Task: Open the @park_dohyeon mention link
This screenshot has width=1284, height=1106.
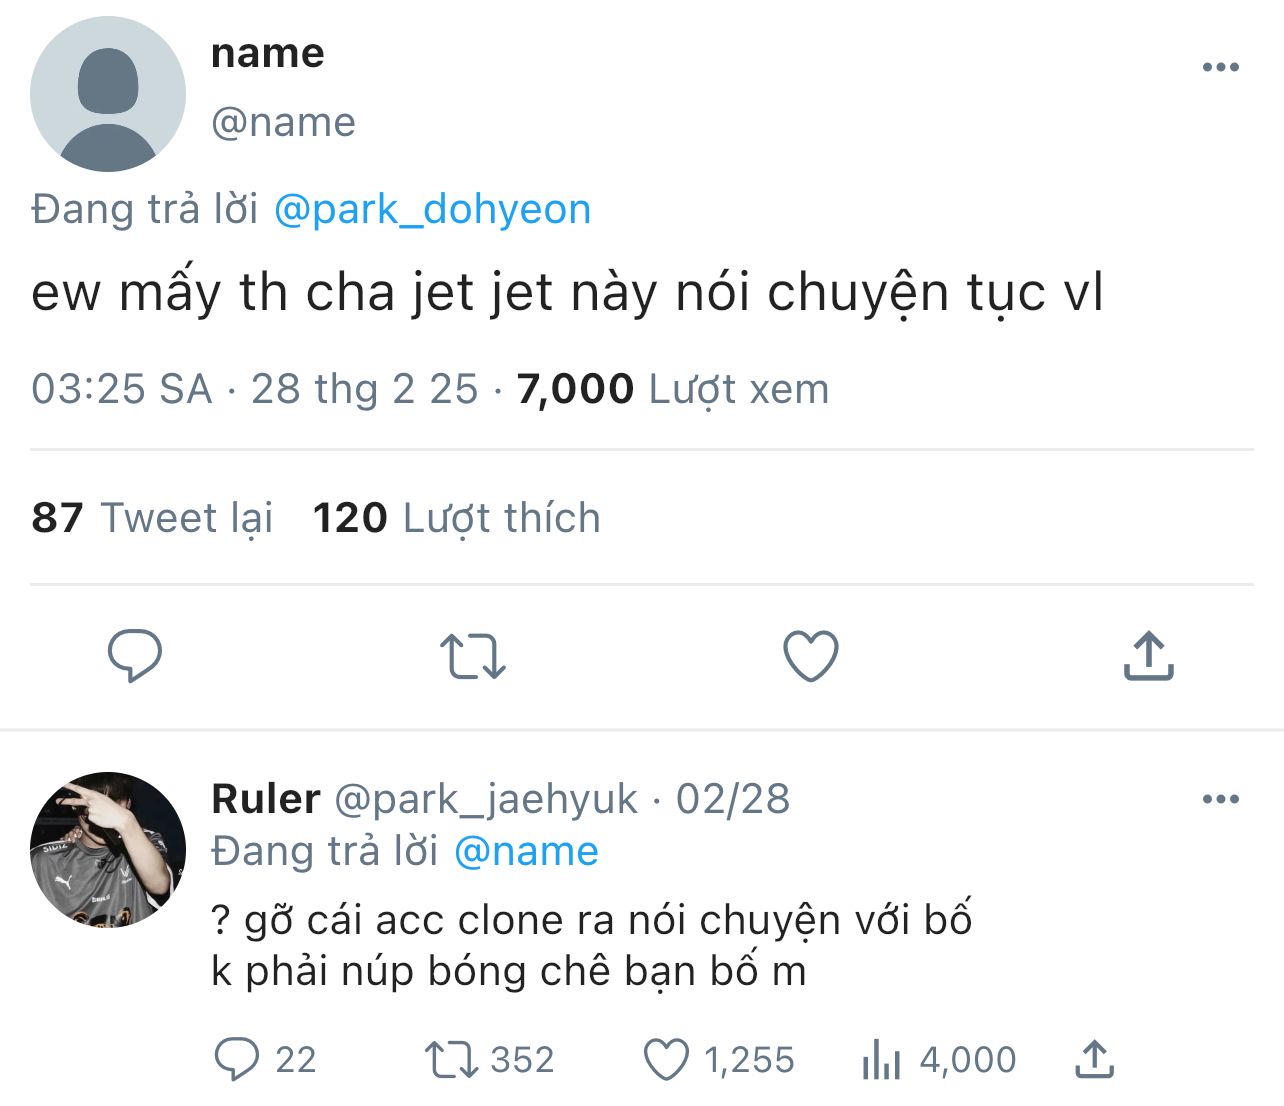Action: point(432,210)
